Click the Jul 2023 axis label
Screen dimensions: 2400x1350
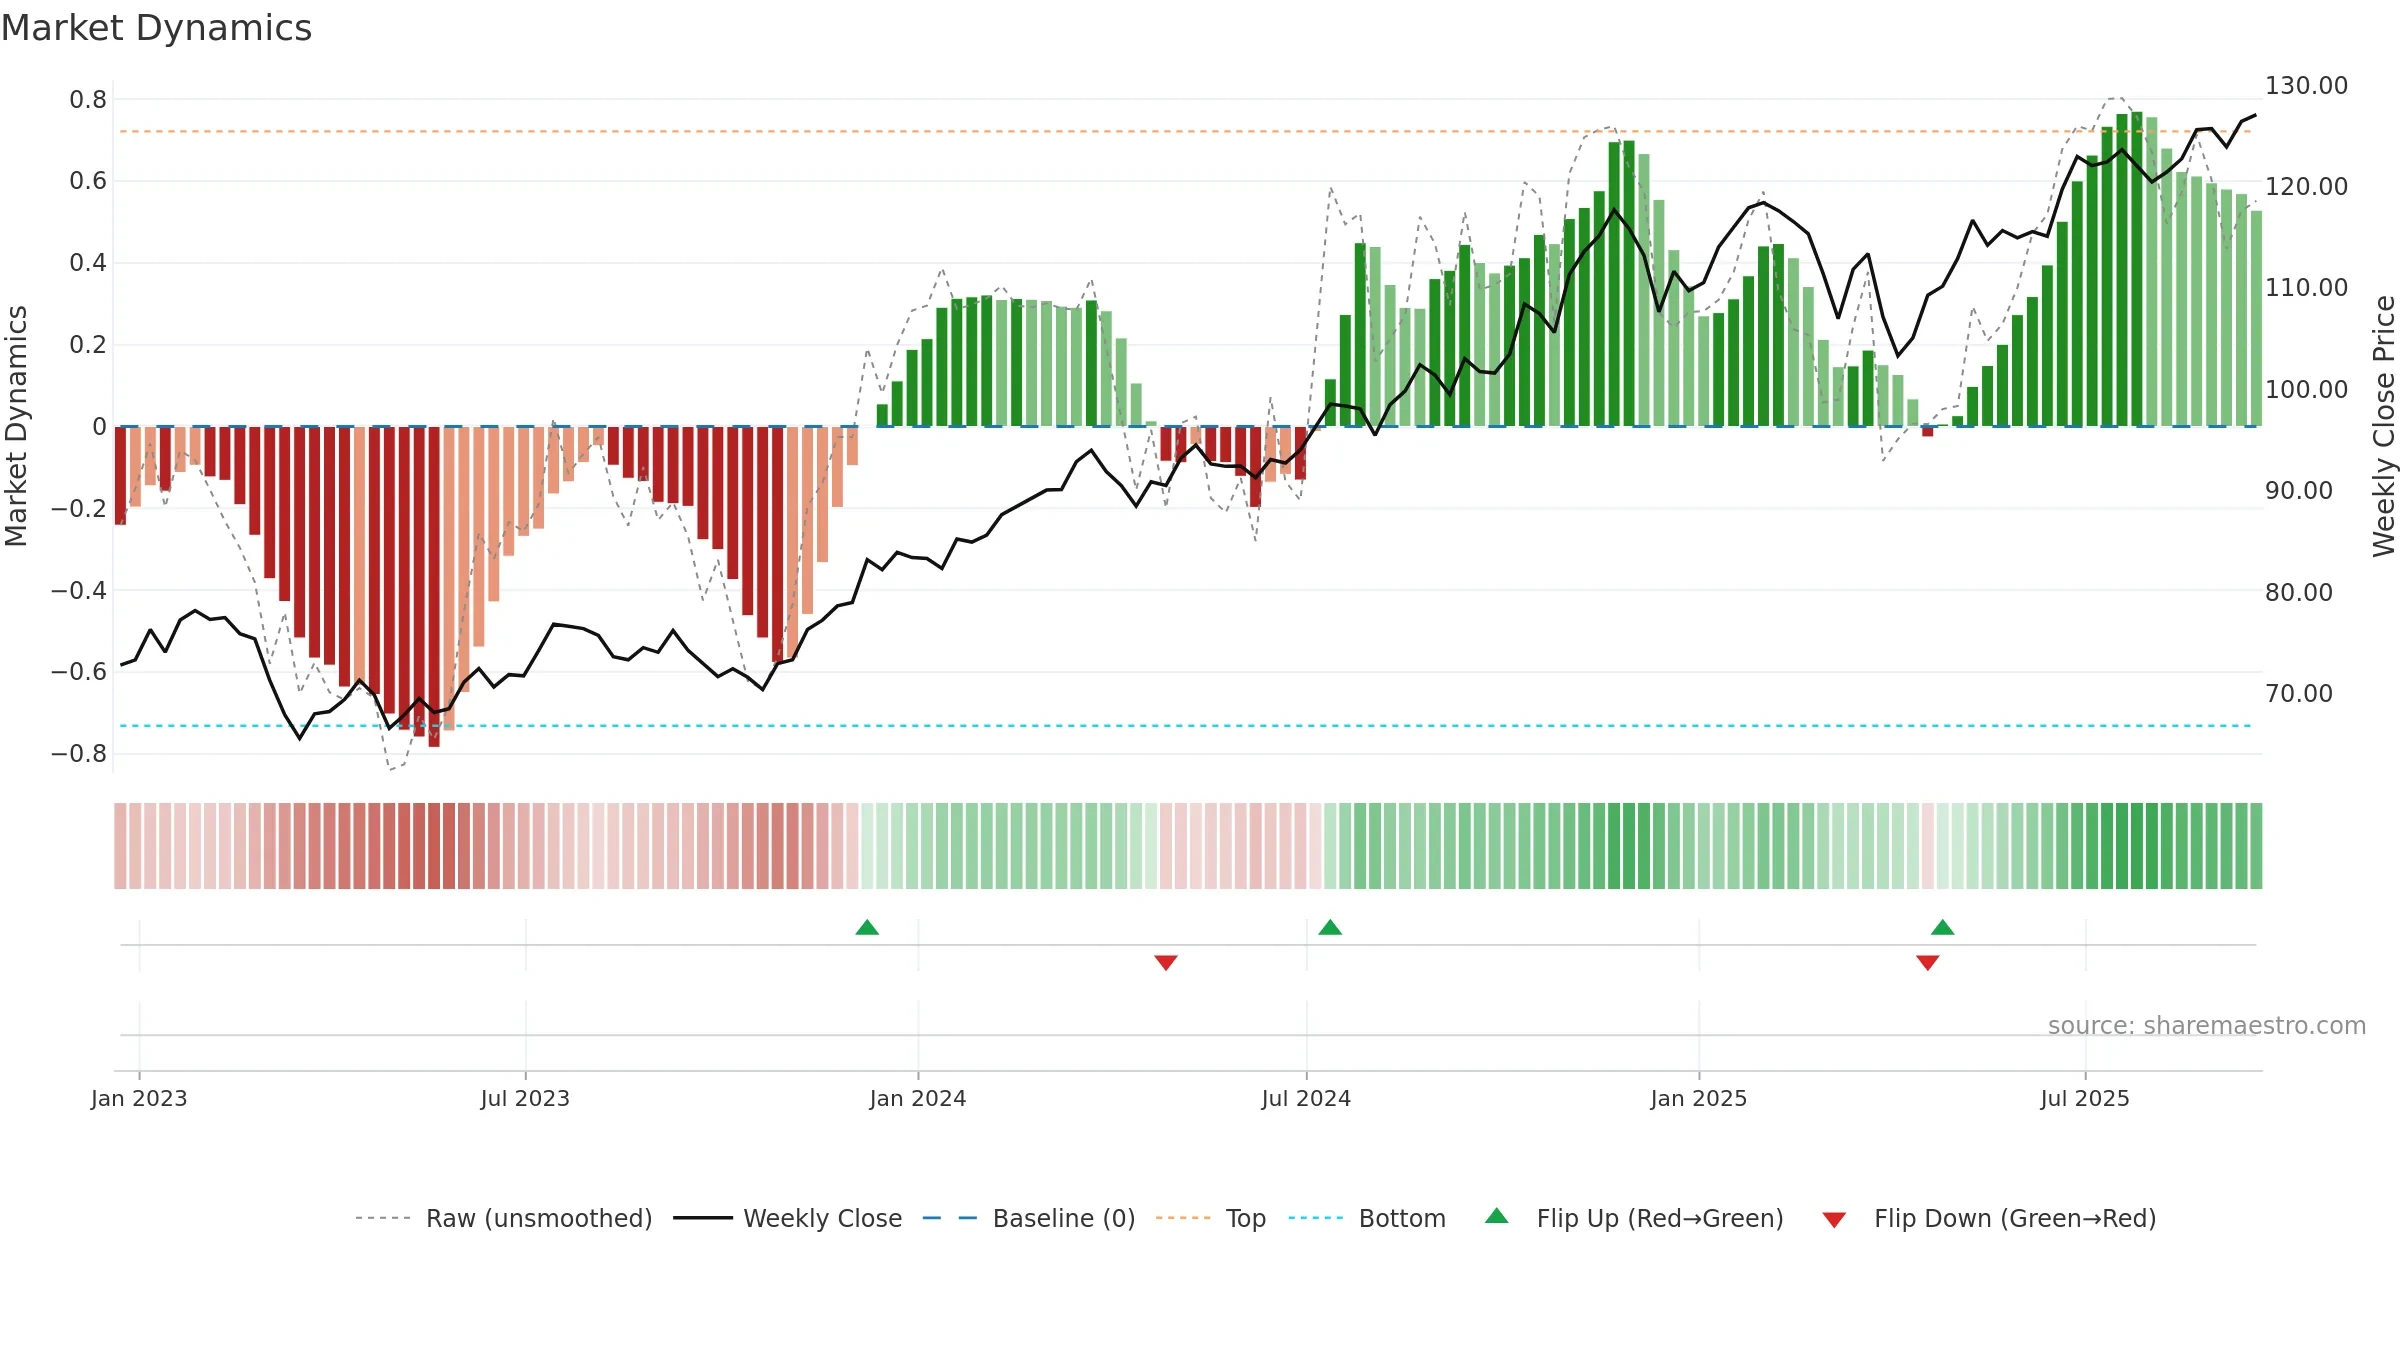(525, 1098)
